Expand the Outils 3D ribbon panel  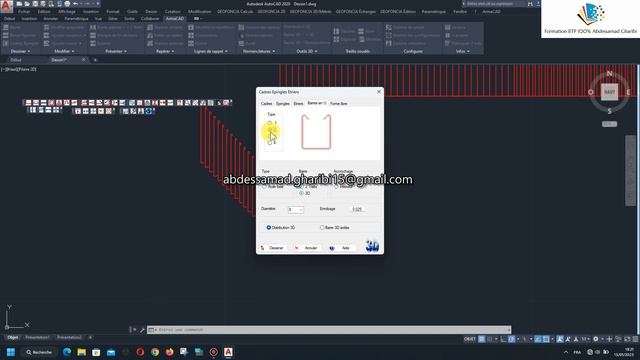[307, 51]
